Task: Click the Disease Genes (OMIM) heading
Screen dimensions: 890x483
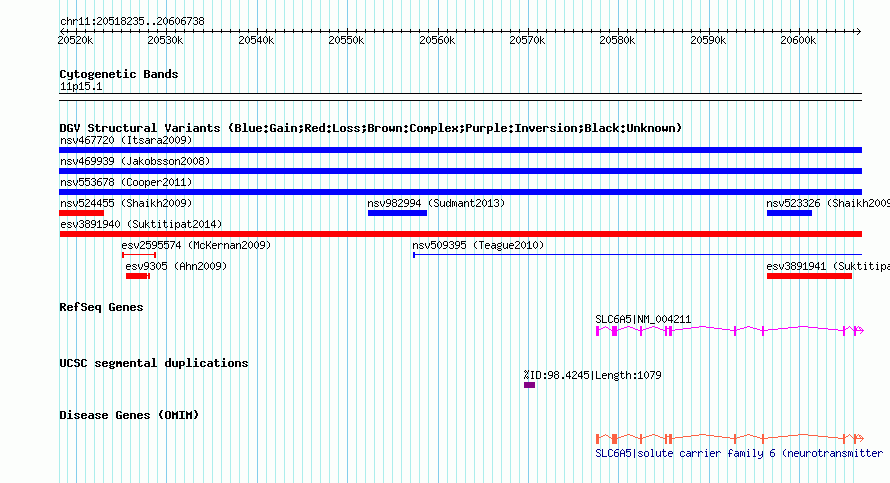Action: (x=129, y=415)
